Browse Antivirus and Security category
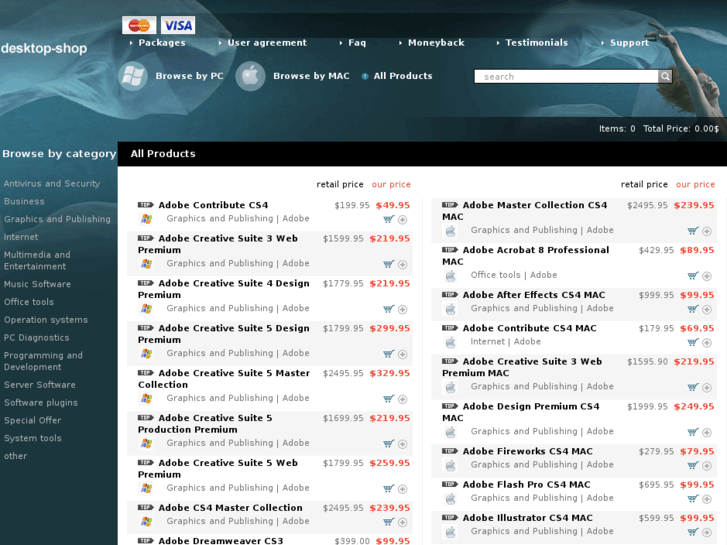This screenshot has height=545, width=727. click(x=52, y=184)
